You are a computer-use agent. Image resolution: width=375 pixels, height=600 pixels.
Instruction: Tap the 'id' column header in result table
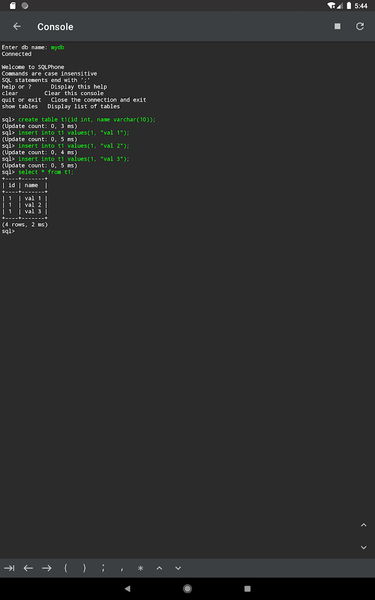(x=11, y=185)
